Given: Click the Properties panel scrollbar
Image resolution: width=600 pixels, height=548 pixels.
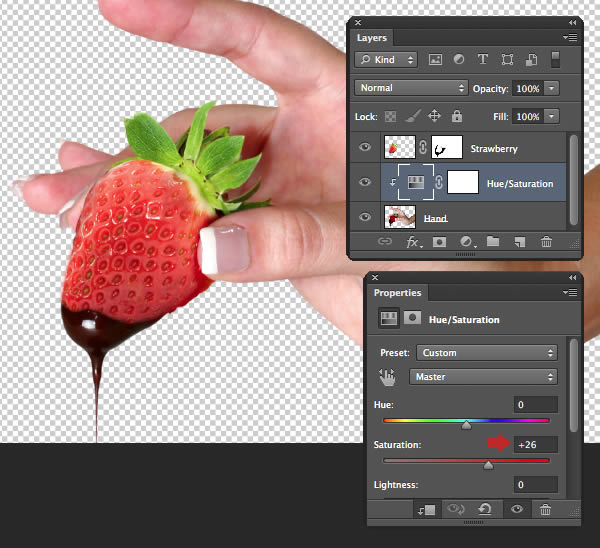Looking at the screenshot, I should pyautogui.click(x=573, y=385).
